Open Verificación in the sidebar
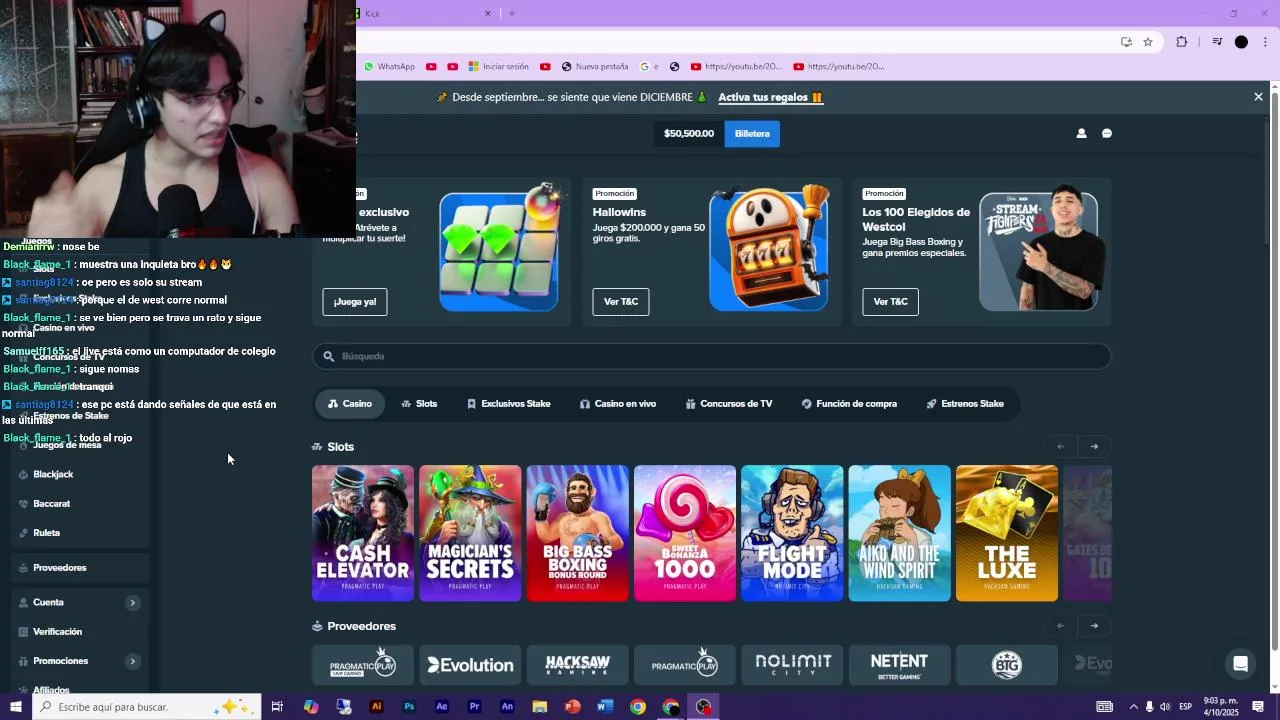Image resolution: width=1280 pixels, height=720 pixels. (x=78, y=632)
